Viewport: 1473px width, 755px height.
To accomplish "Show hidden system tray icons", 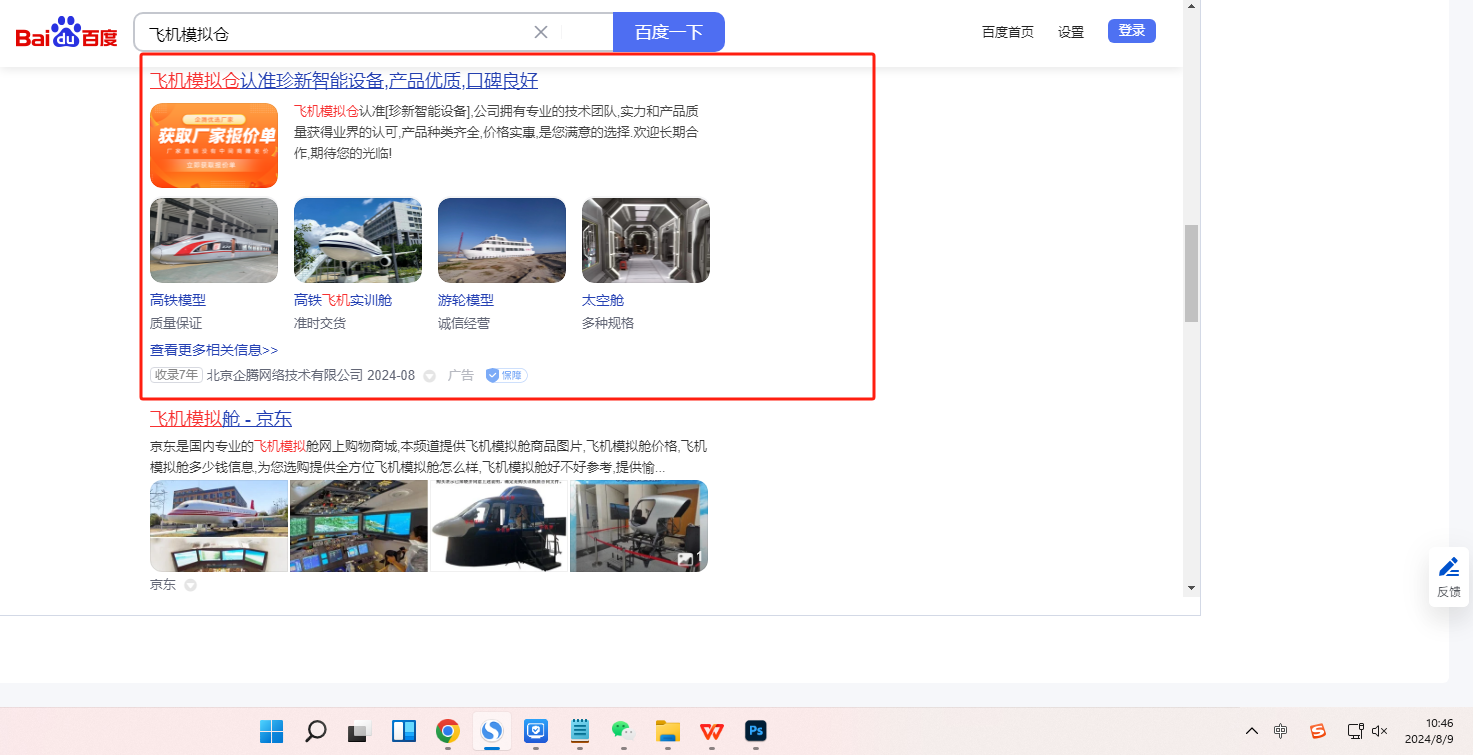I will [1251, 731].
